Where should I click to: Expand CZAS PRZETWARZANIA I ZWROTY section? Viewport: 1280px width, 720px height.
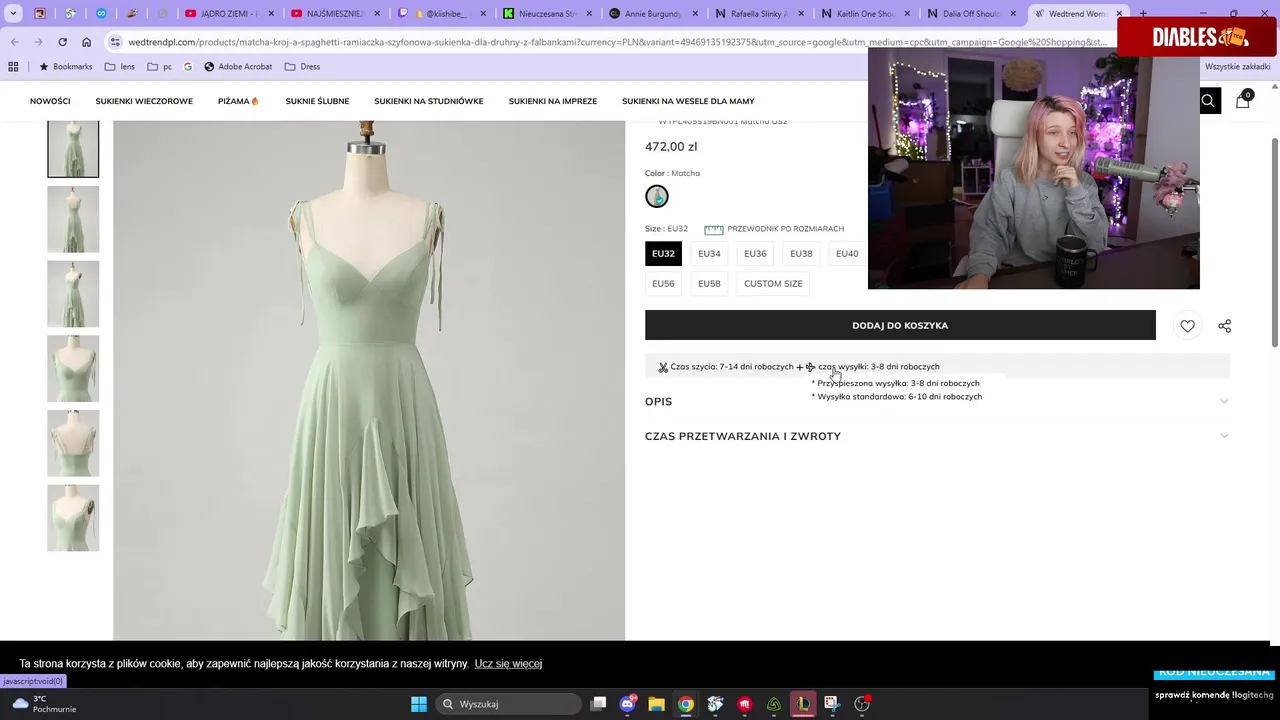coord(937,437)
